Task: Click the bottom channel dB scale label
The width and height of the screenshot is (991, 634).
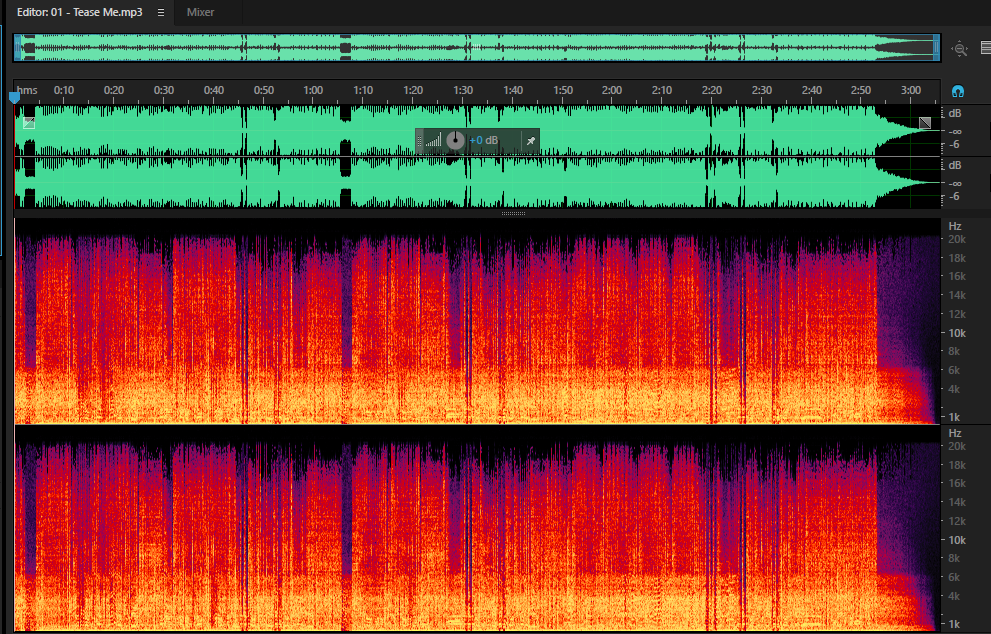Action: coord(955,165)
